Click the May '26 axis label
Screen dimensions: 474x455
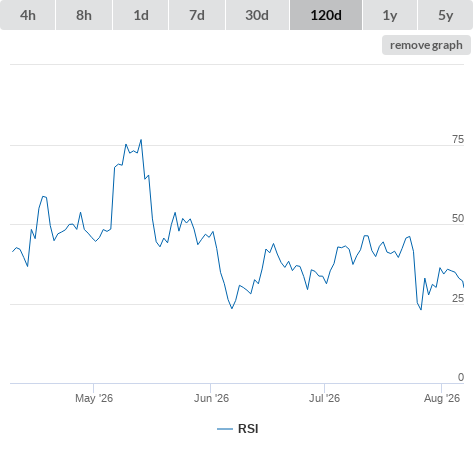[x=94, y=398]
